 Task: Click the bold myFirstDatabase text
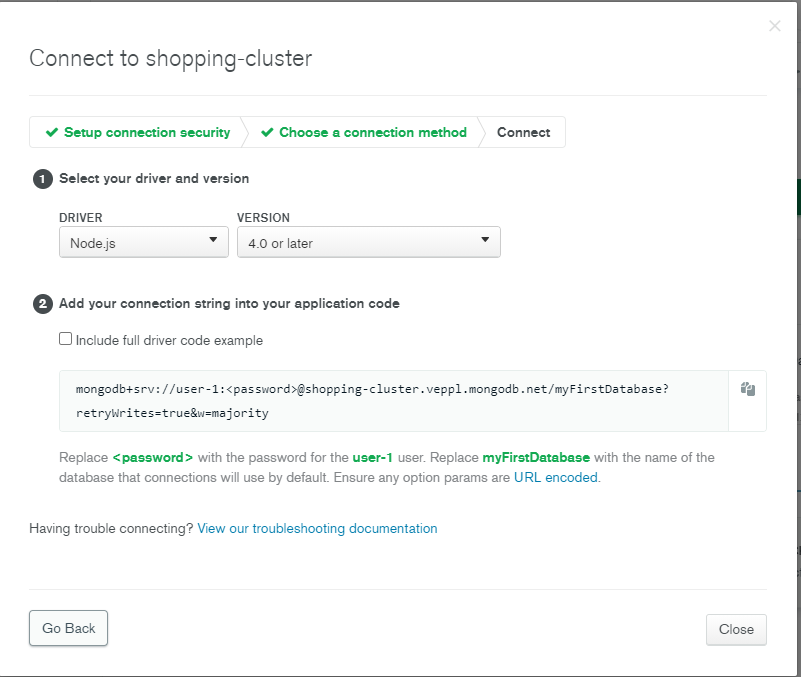(x=536, y=458)
